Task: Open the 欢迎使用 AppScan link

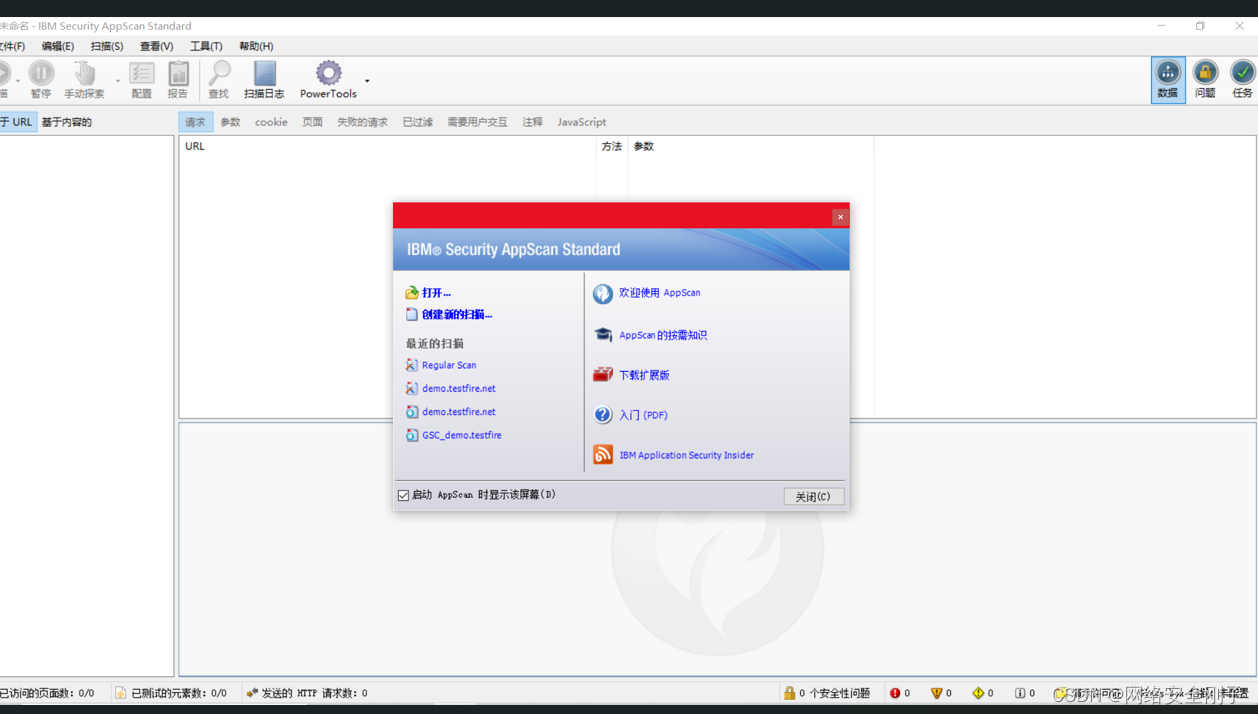Action: click(659, 293)
